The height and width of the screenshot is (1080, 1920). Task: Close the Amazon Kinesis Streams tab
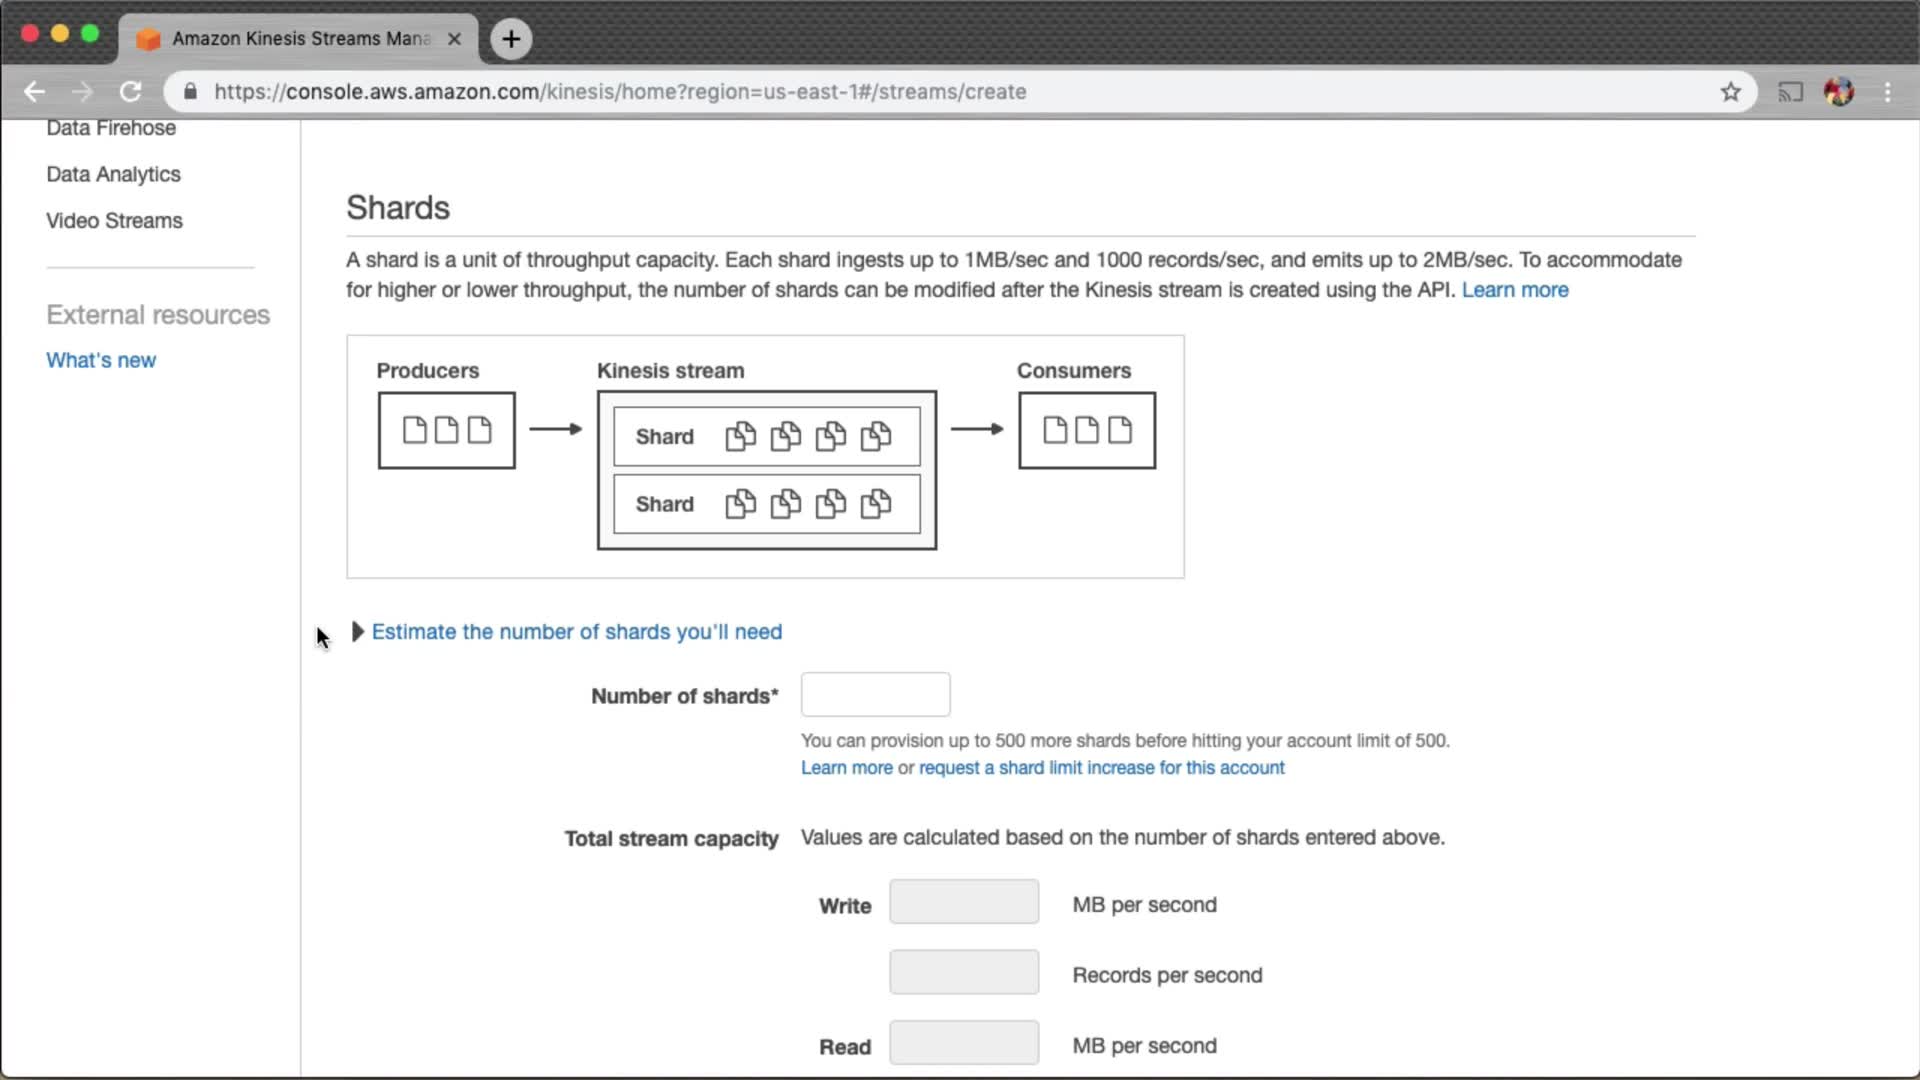(454, 39)
